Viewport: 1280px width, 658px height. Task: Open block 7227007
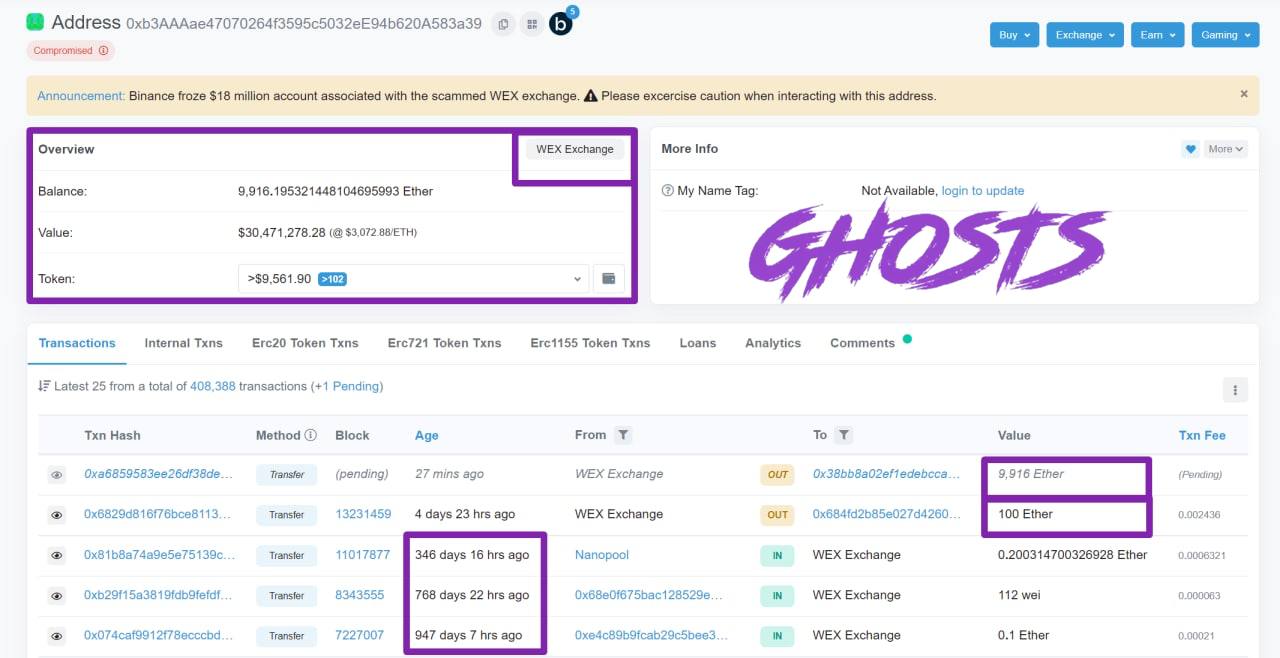click(359, 635)
